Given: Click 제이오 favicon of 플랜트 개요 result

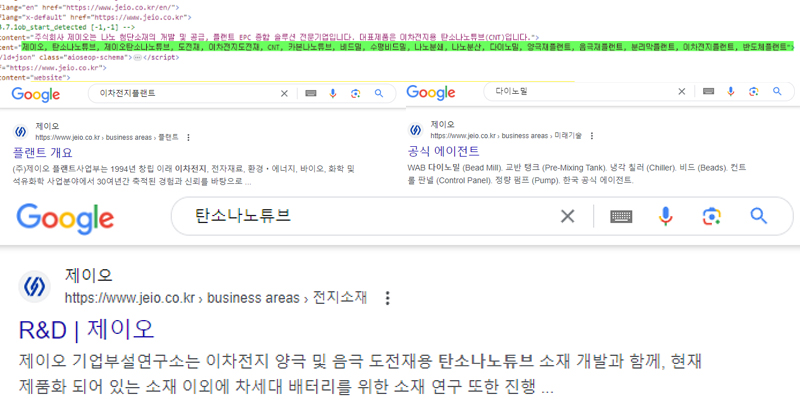Looking at the screenshot, I should point(20,132).
